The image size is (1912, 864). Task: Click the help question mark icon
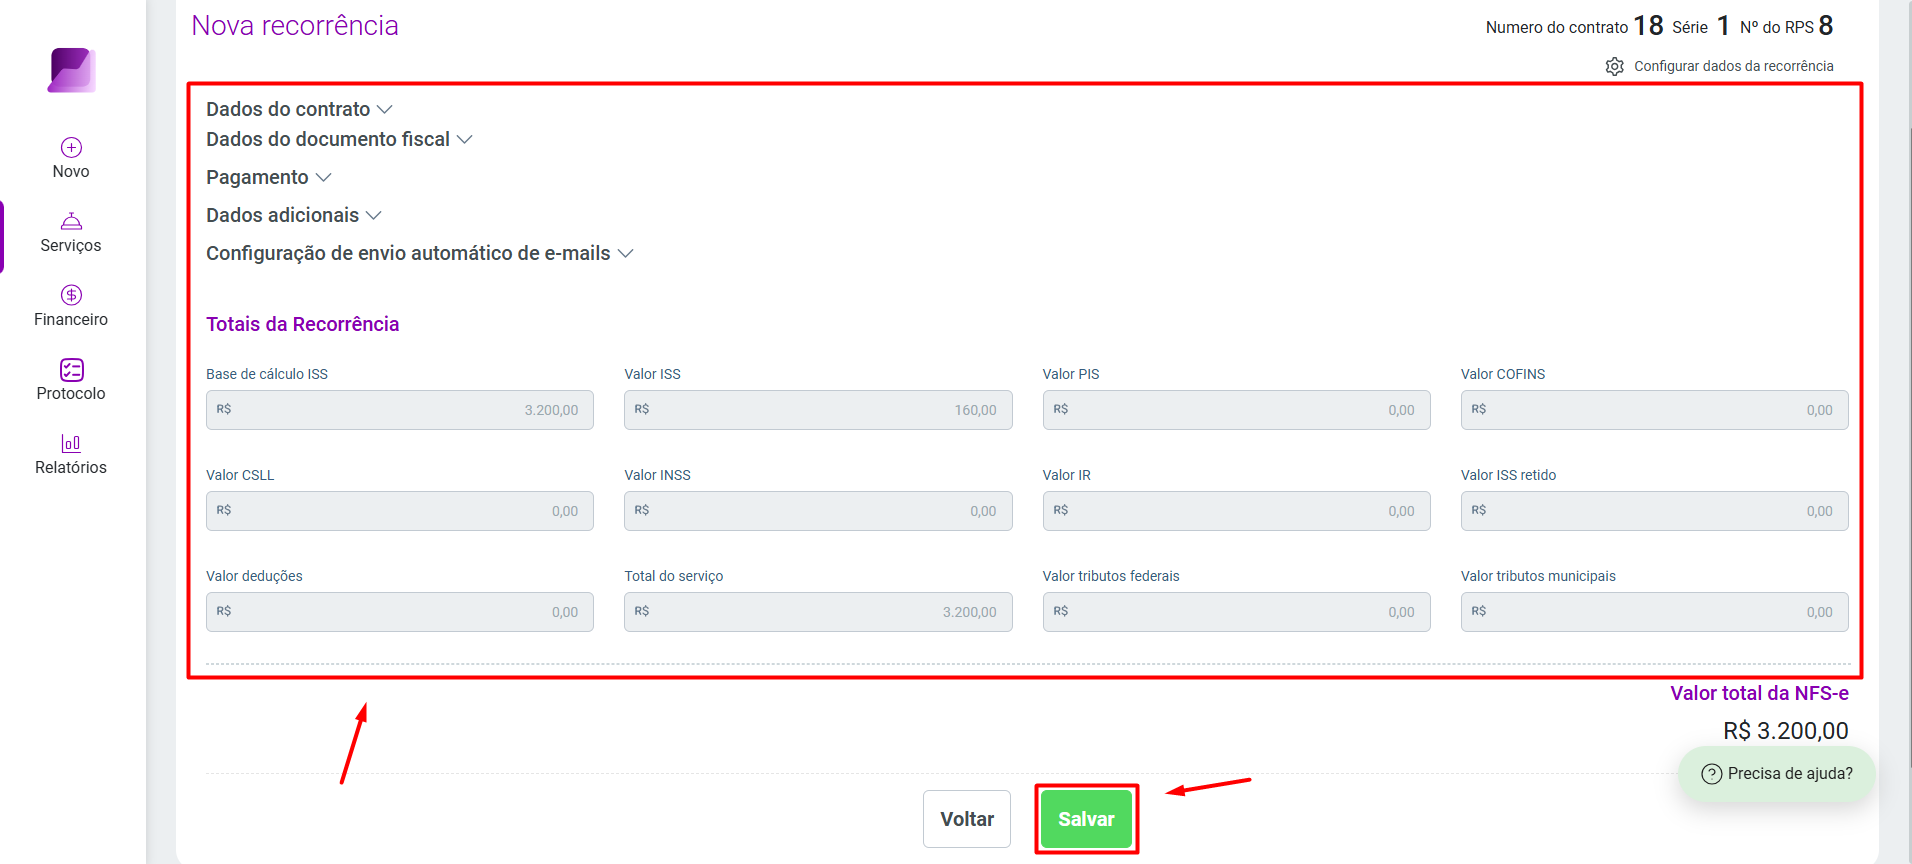1711,774
